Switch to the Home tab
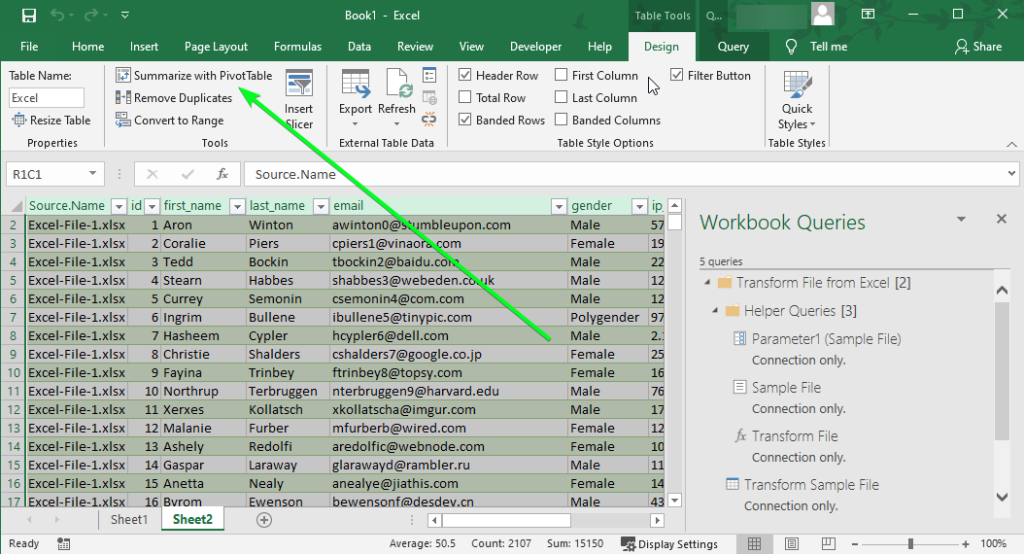Viewport: 1024px width, 554px height. tap(88, 46)
